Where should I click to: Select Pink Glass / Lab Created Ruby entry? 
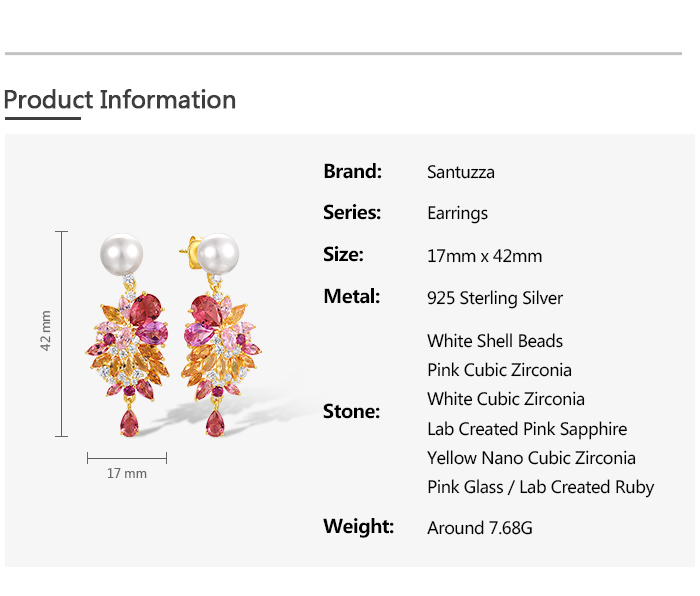point(540,487)
